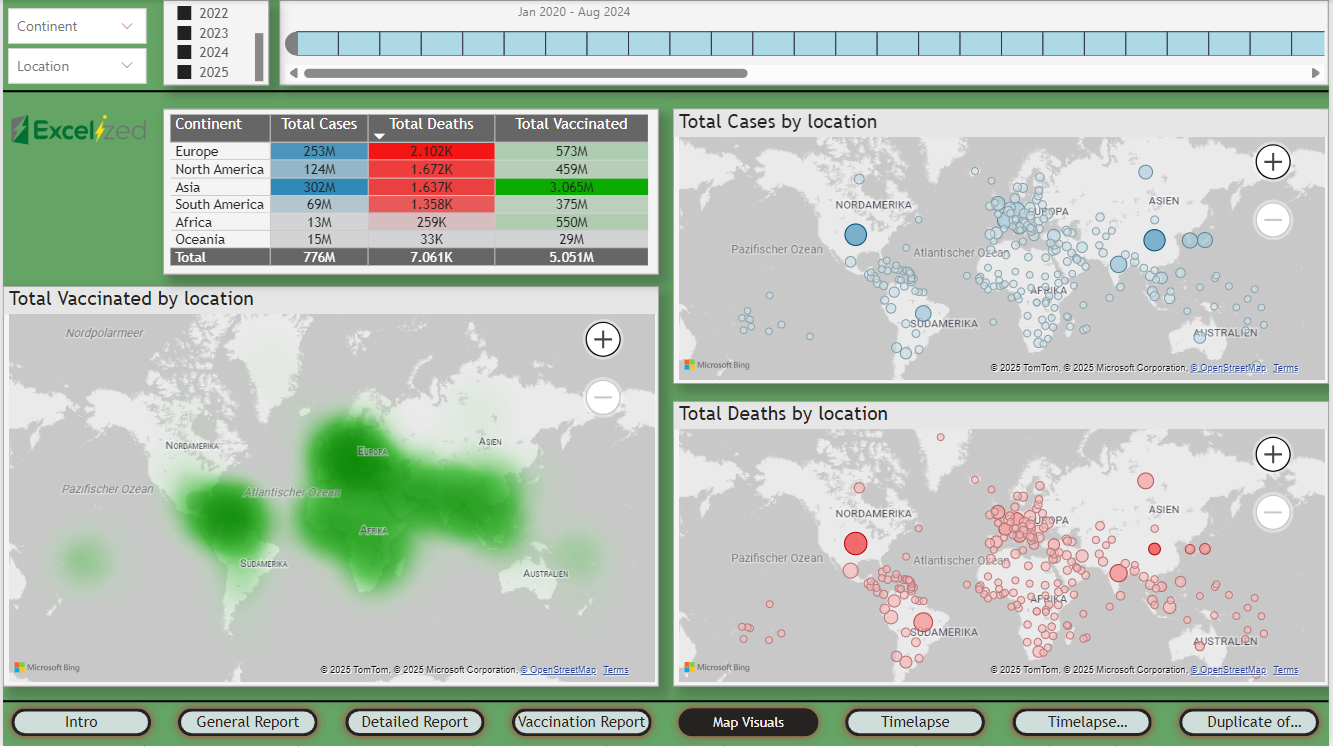1333x747 pixels.
Task: Sort table by Continent column header
Action: (x=218, y=127)
